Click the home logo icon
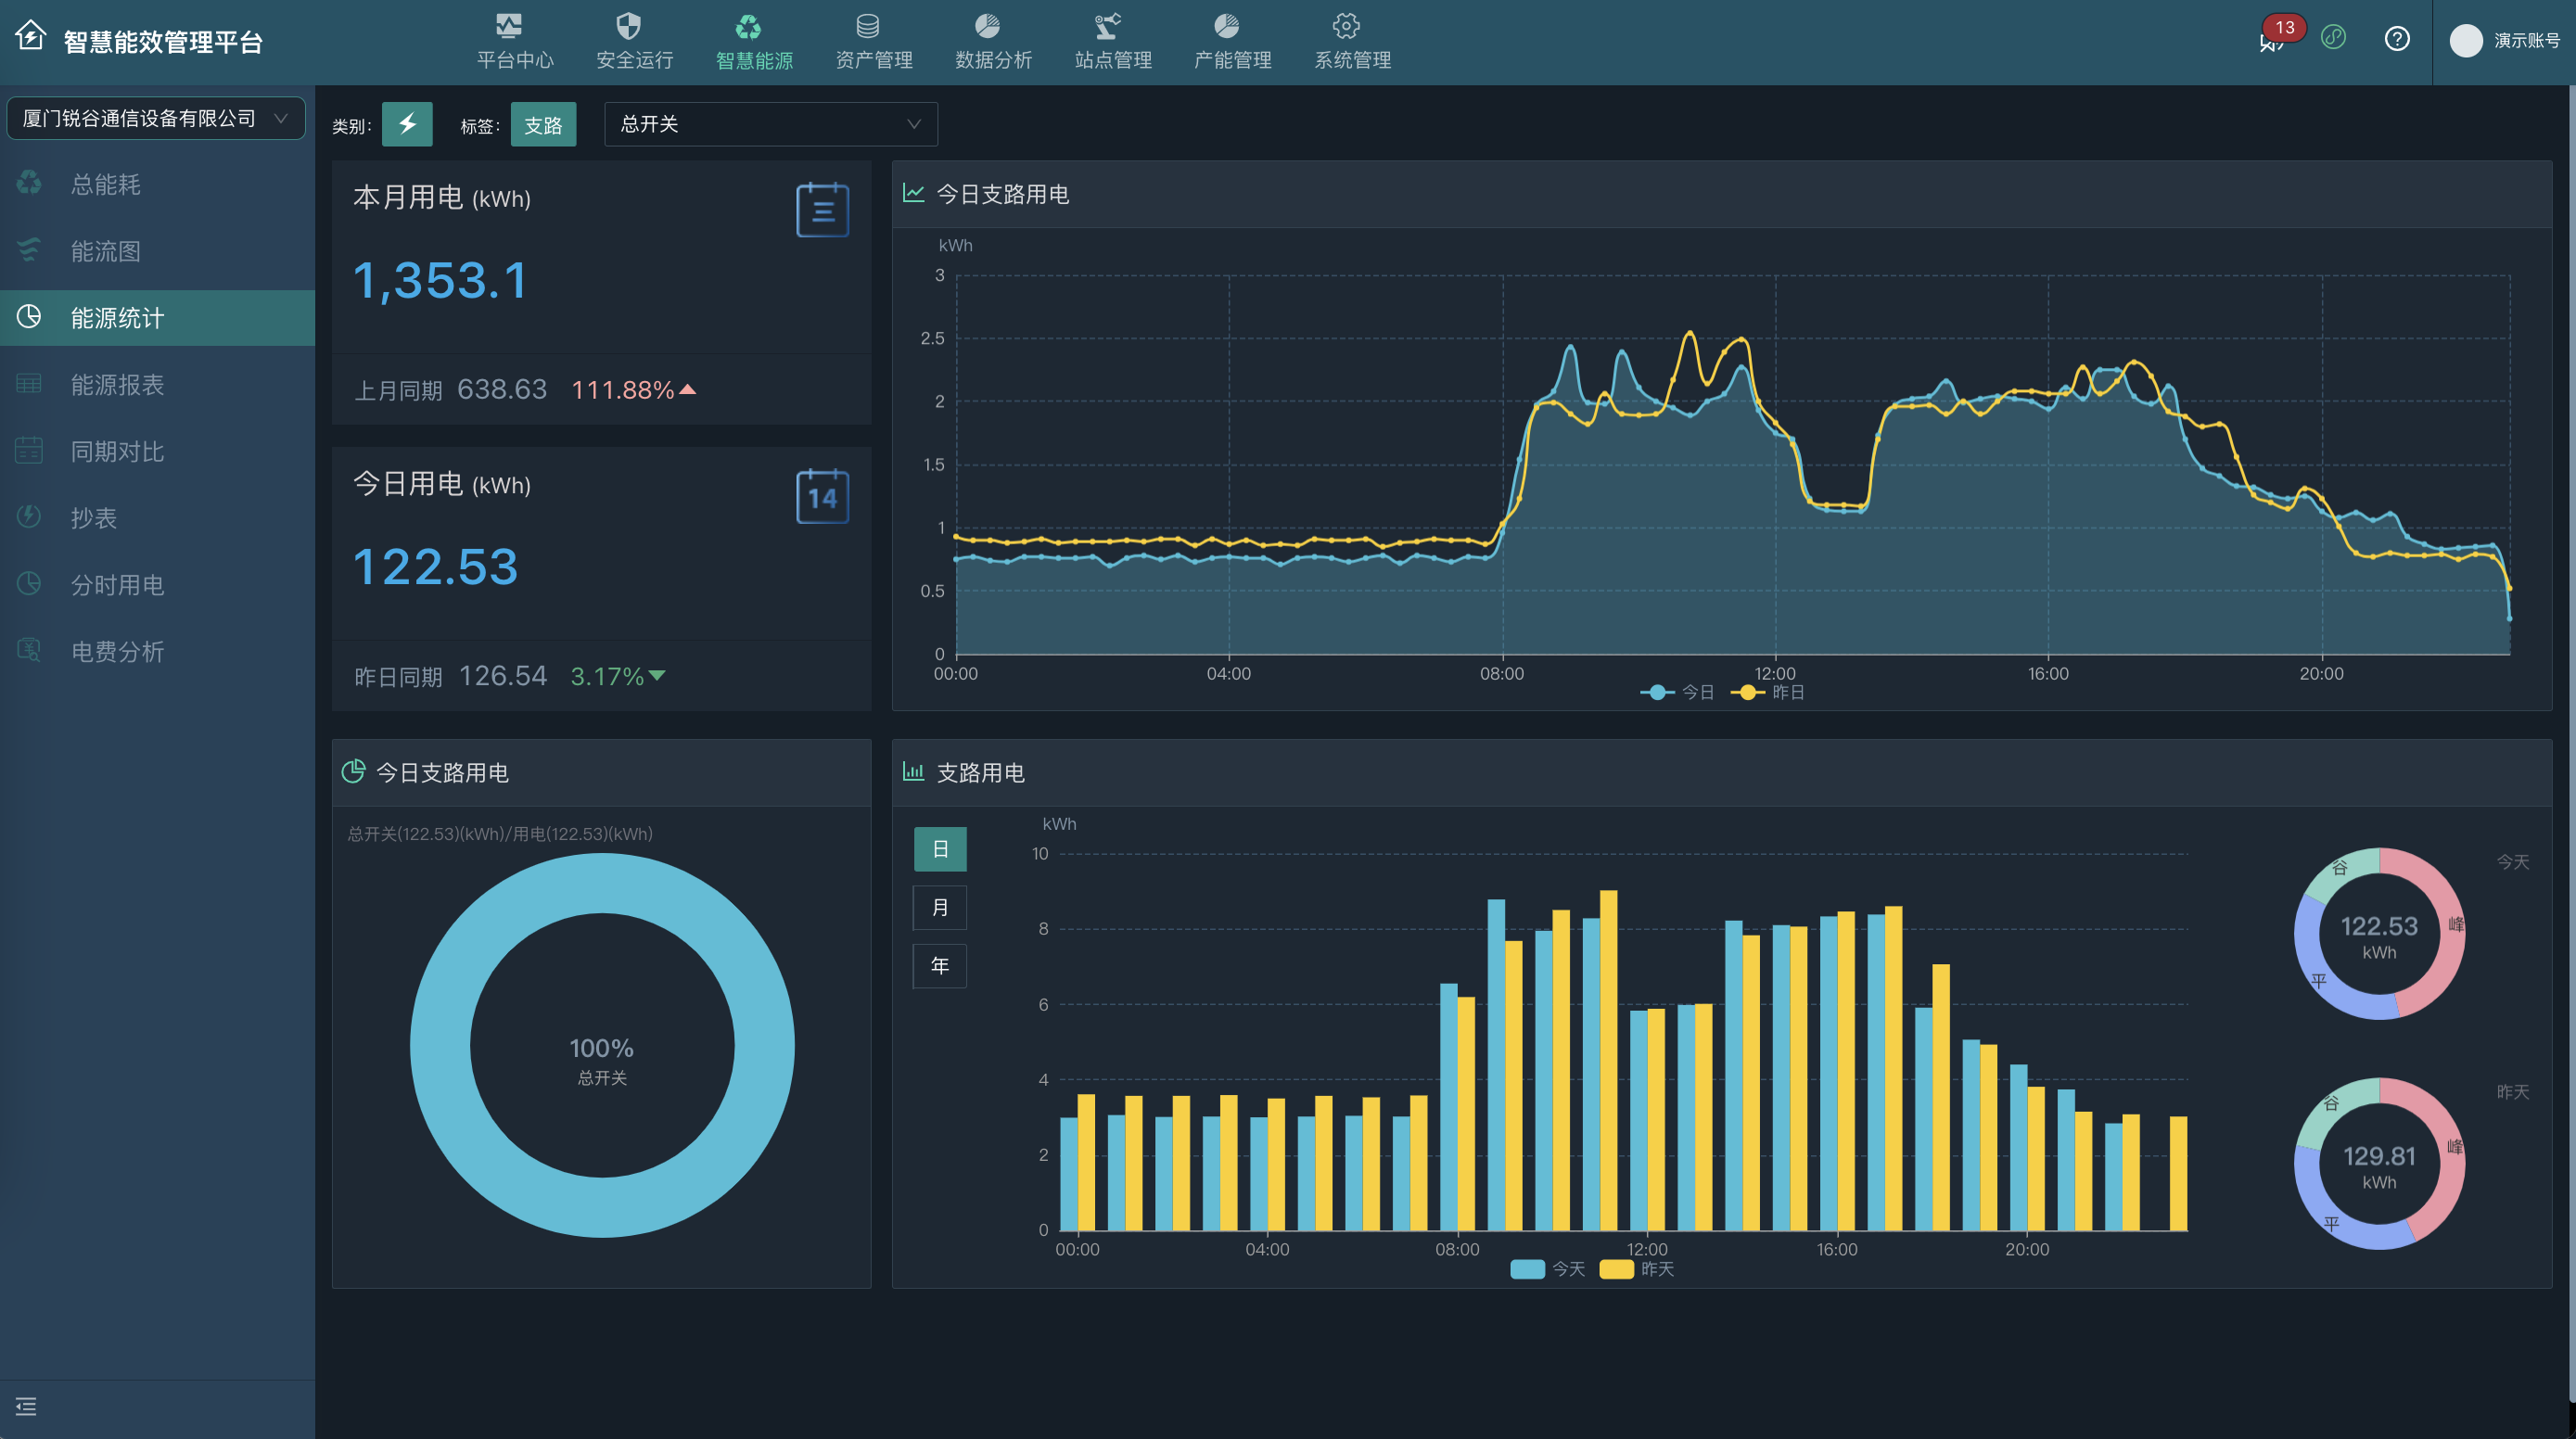Image resolution: width=2576 pixels, height=1439 pixels. point(30,37)
